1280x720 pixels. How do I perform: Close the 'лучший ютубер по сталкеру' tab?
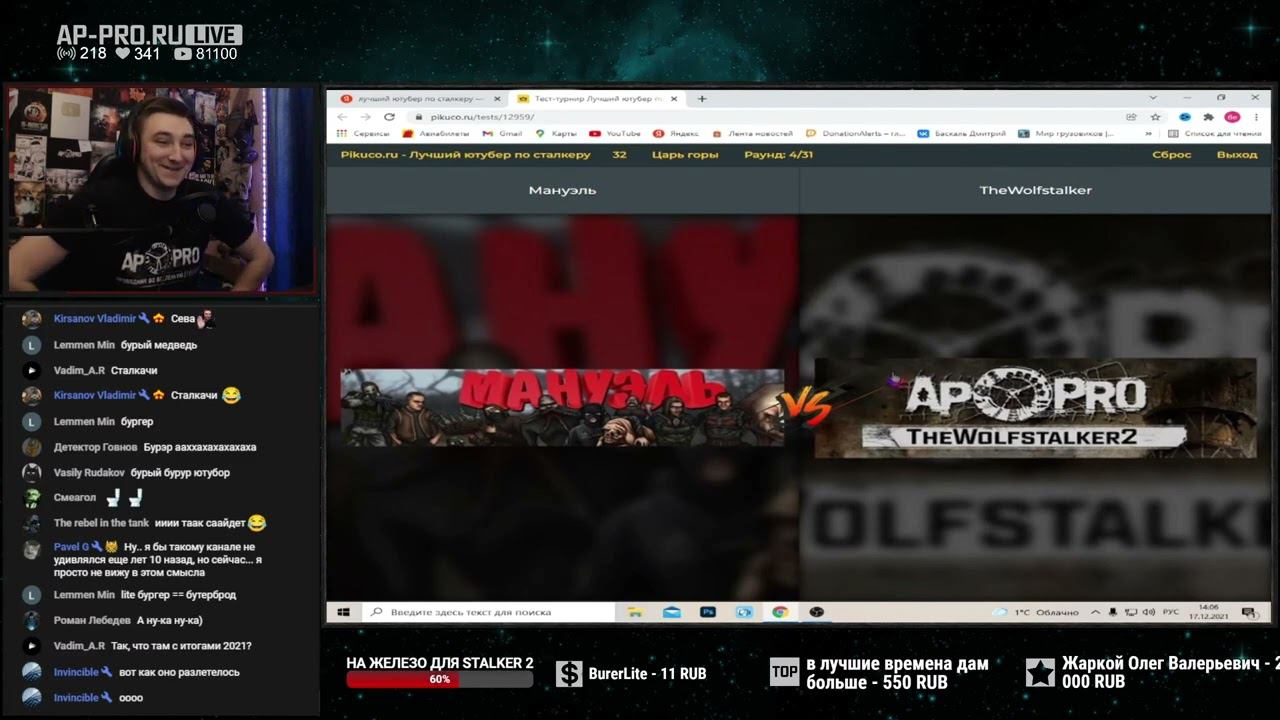(497, 99)
